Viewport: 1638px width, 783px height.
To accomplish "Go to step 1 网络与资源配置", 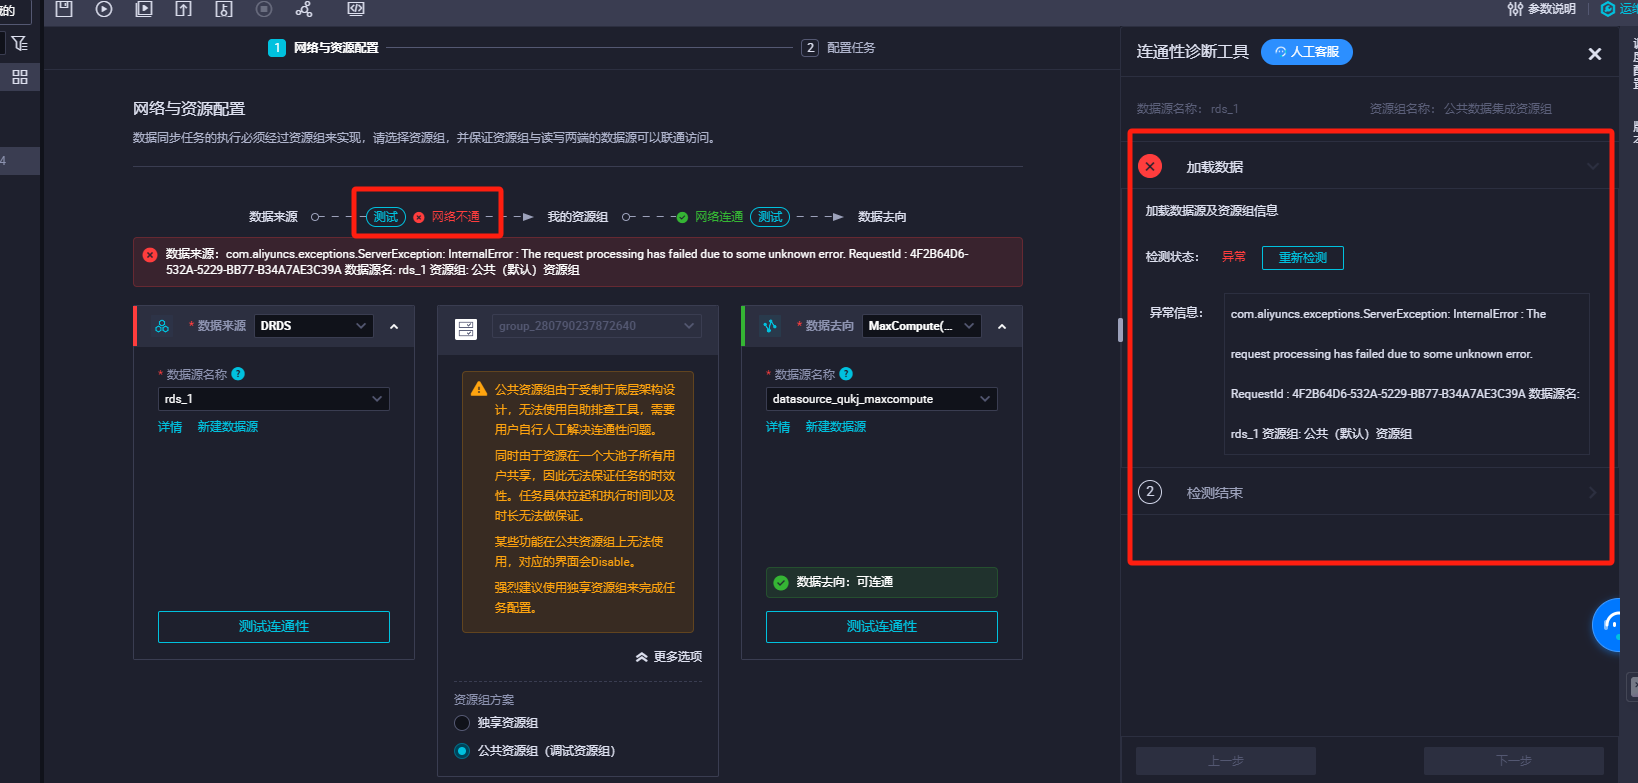I will click(323, 48).
